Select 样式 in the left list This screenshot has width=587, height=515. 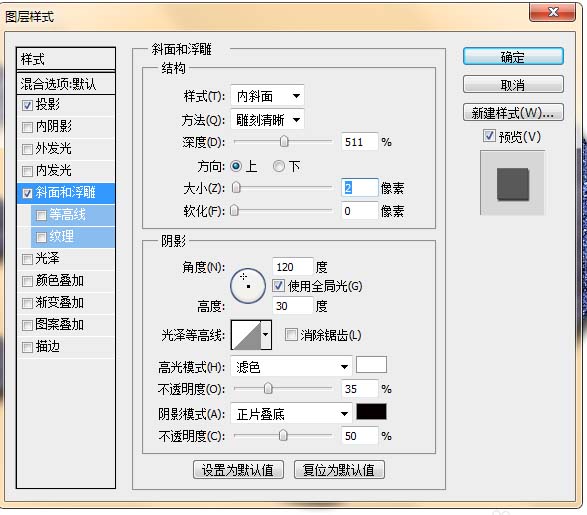tap(66, 59)
